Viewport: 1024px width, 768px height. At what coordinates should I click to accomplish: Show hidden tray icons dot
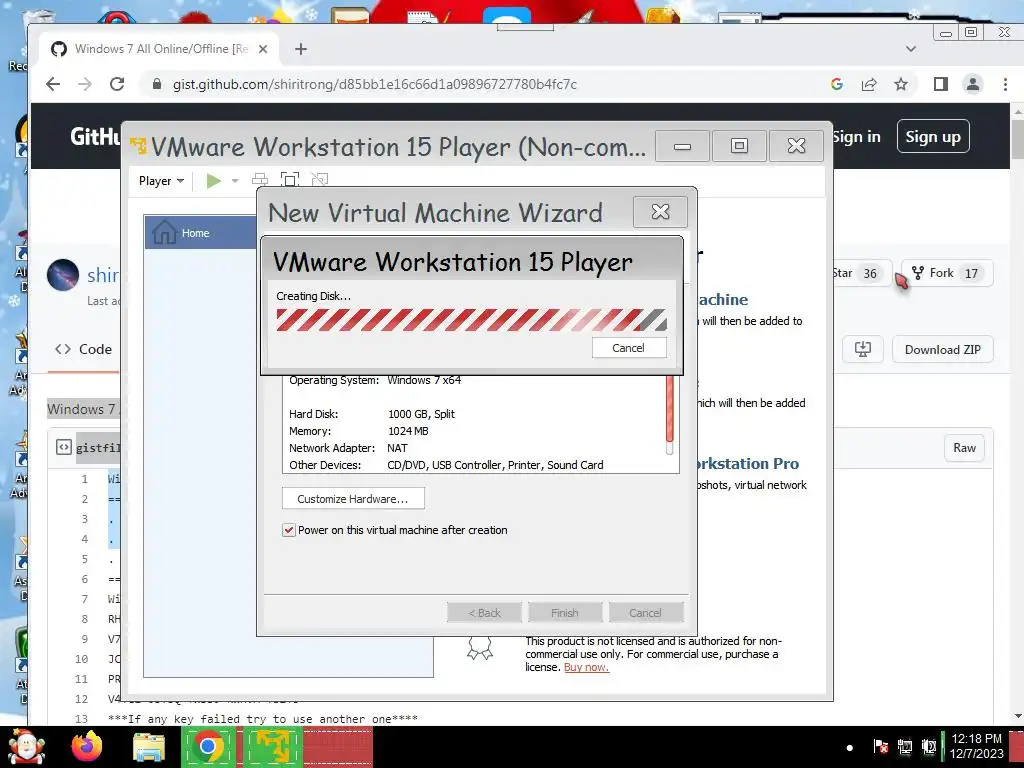click(x=849, y=748)
